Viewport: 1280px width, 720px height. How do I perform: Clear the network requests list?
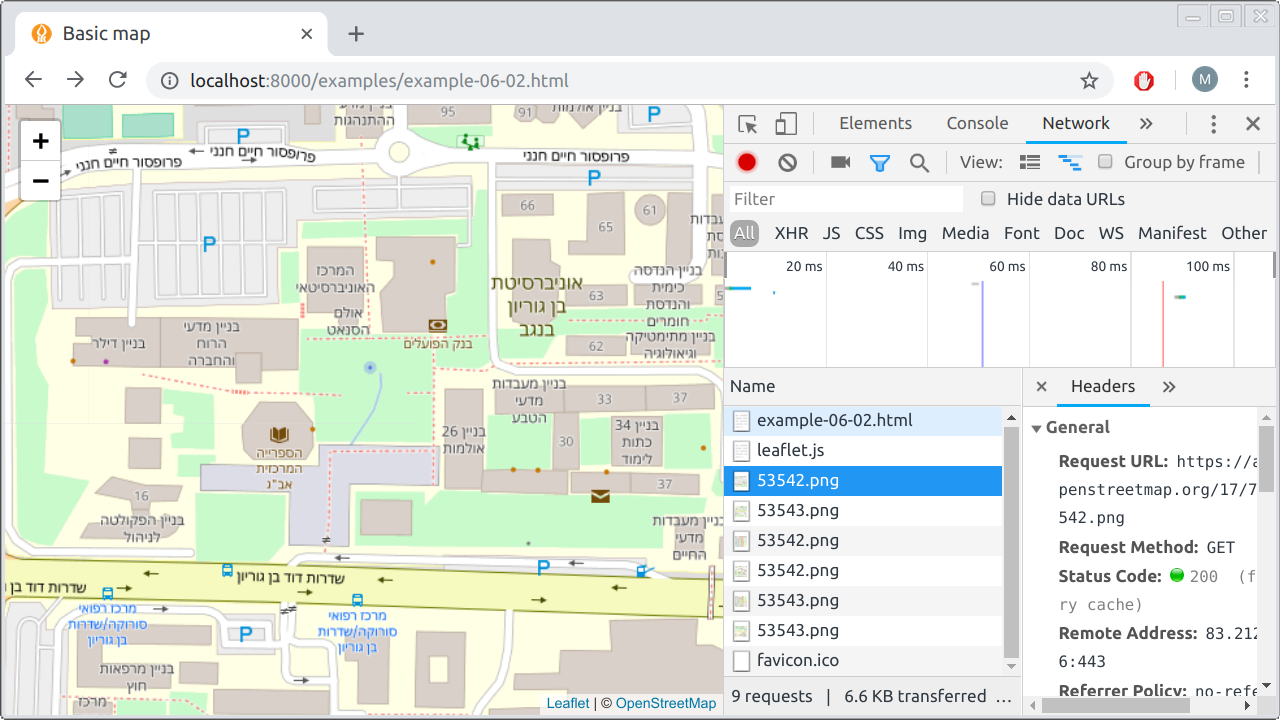tap(787, 162)
